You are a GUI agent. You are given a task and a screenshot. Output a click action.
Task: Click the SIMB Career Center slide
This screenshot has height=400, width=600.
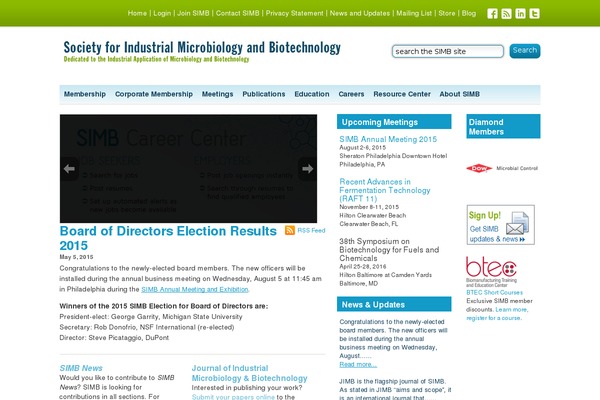[188, 168]
